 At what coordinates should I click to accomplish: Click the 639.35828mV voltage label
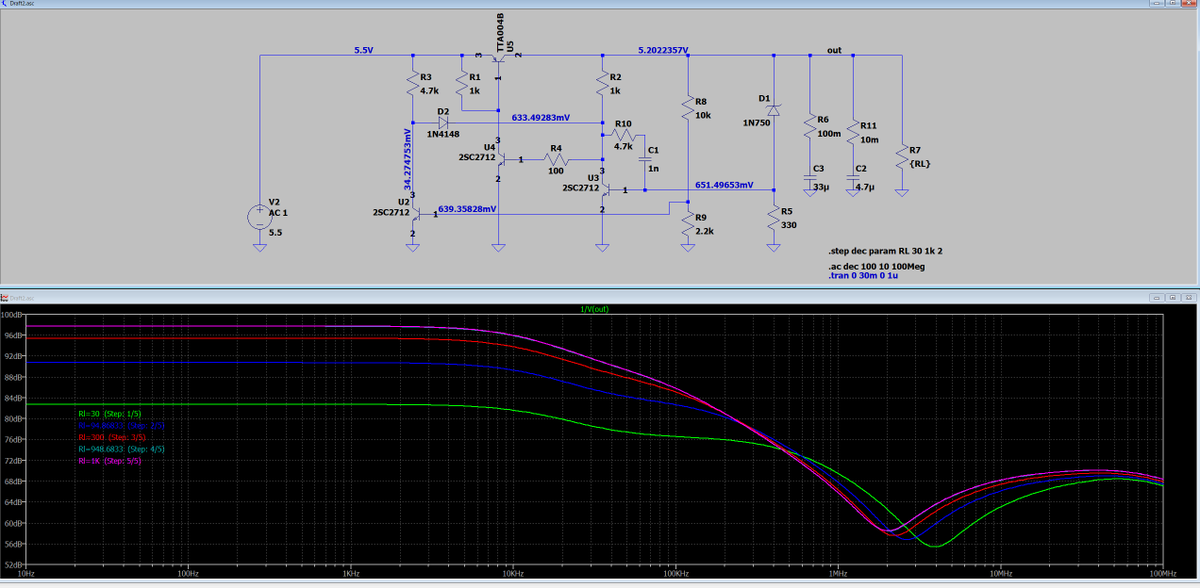(x=468, y=208)
